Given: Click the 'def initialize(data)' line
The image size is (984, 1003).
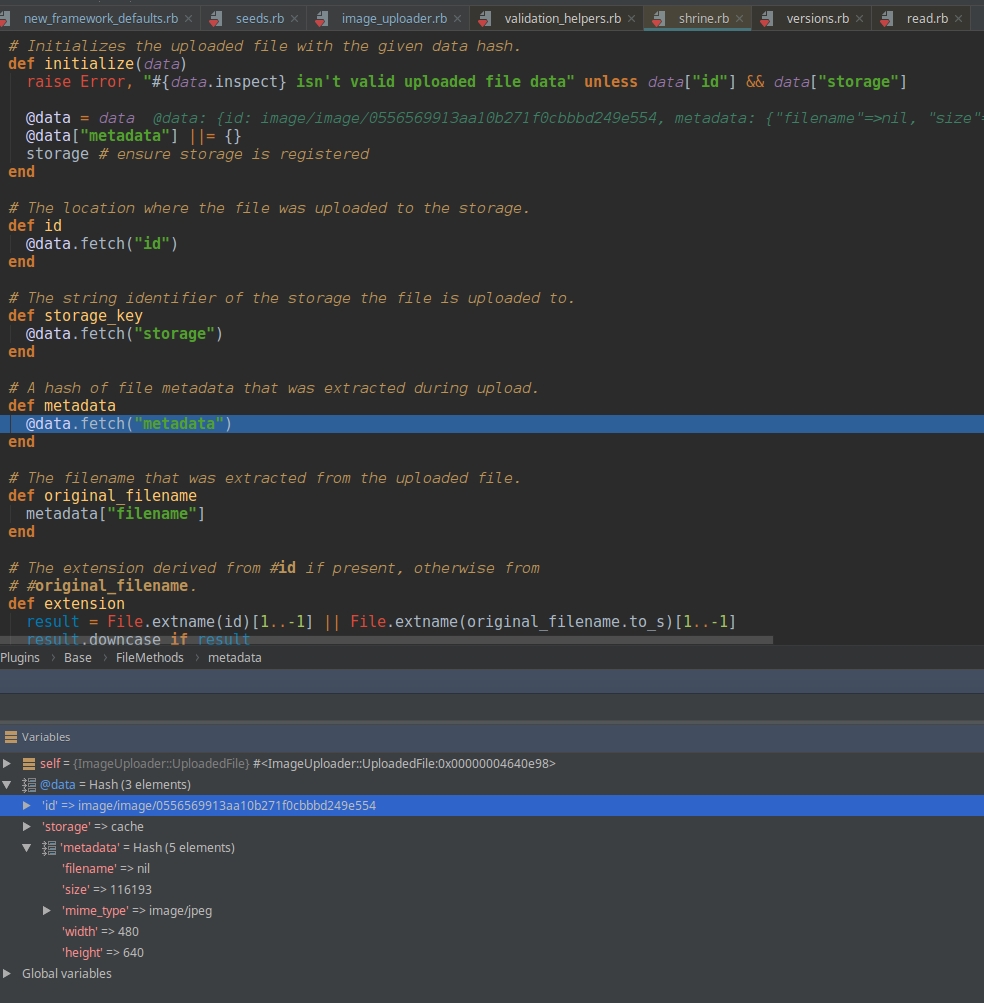Looking at the screenshot, I should click(97, 64).
